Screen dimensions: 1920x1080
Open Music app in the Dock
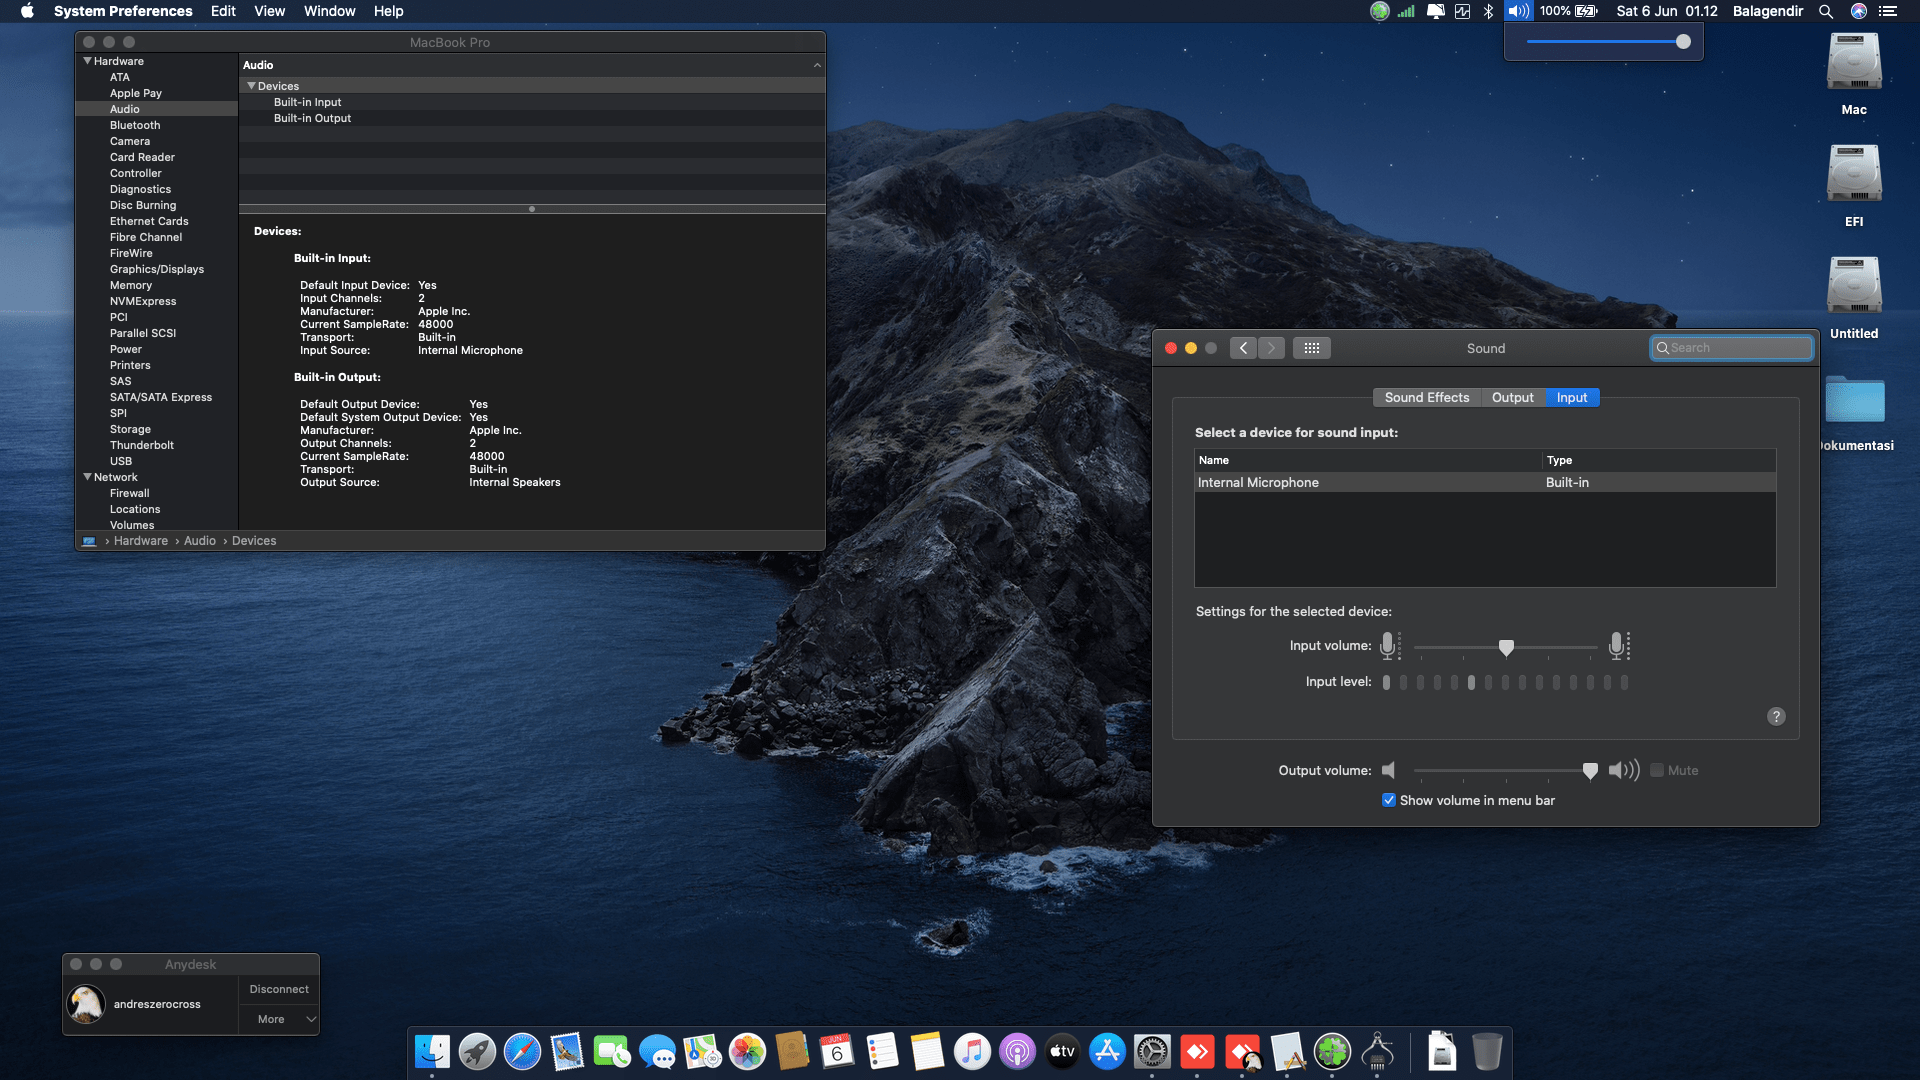972,1052
